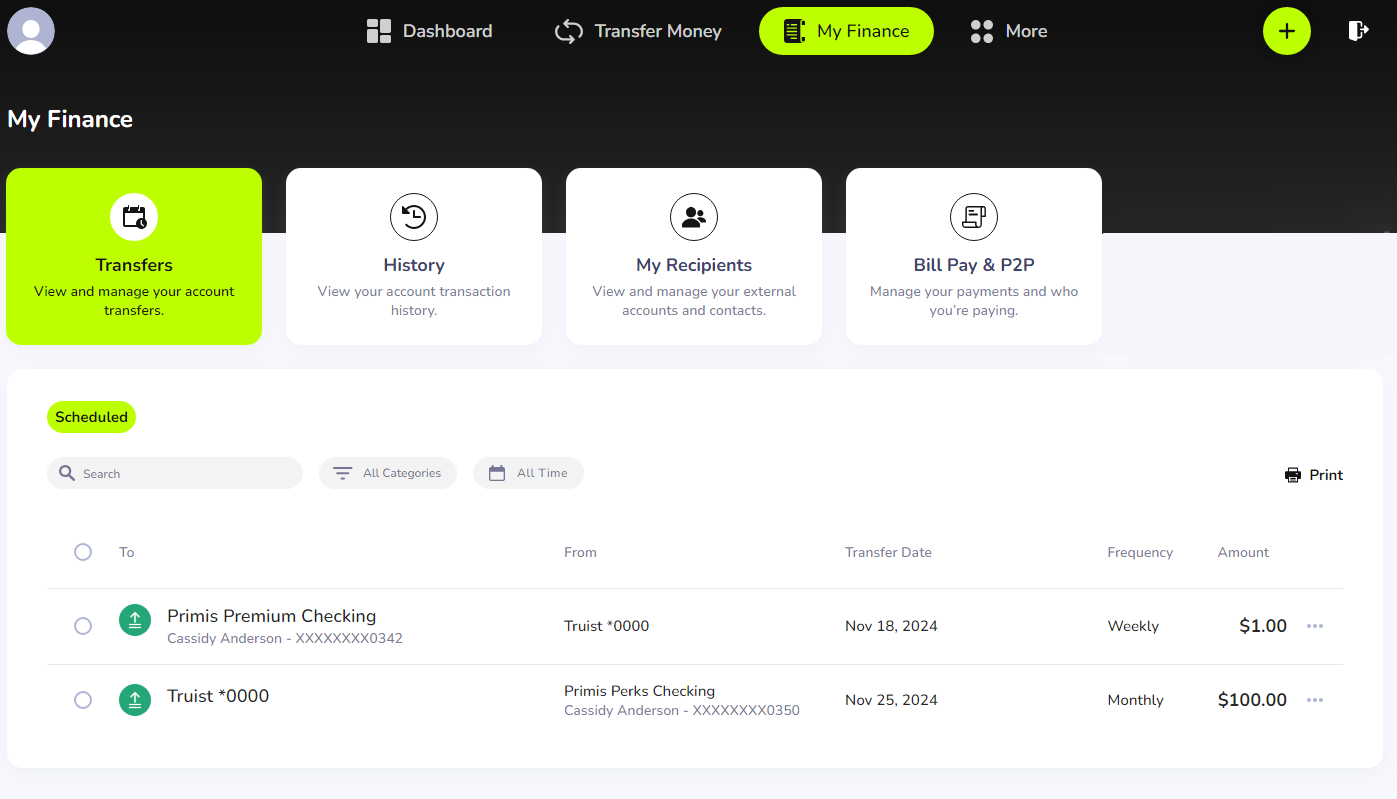Select the checkbox for Primis Premium Checking transfer
The height and width of the screenshot is (799, 1397).
click(83, 626)
